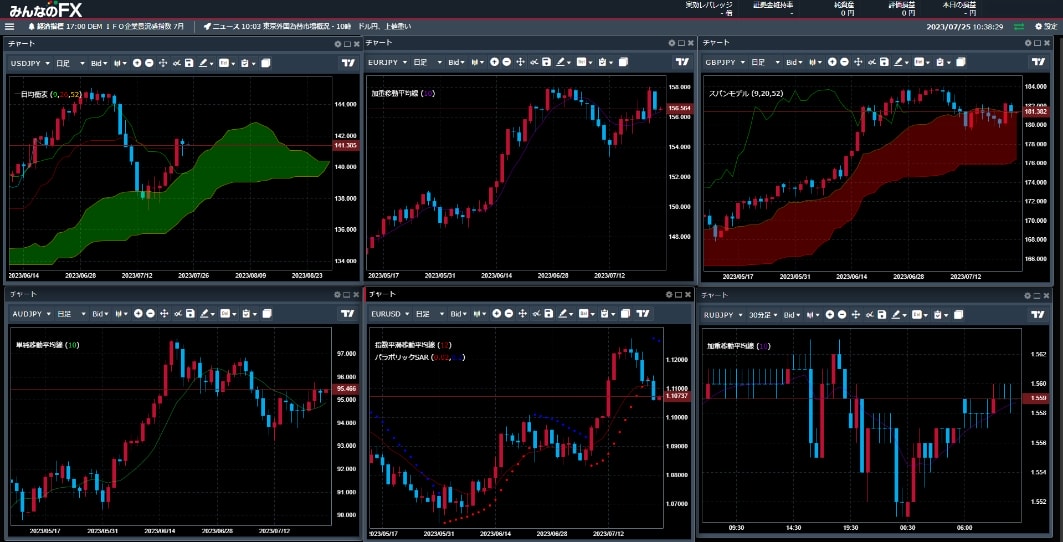1063x542 pixels.
Task: Open the hamburger main menu
Action: 9,26
